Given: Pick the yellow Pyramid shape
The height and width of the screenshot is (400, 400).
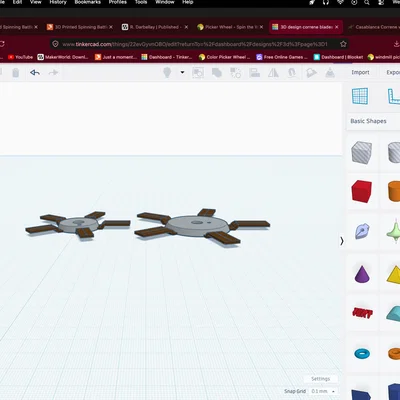Looking at the screenshot, I should tap(394, 274).
